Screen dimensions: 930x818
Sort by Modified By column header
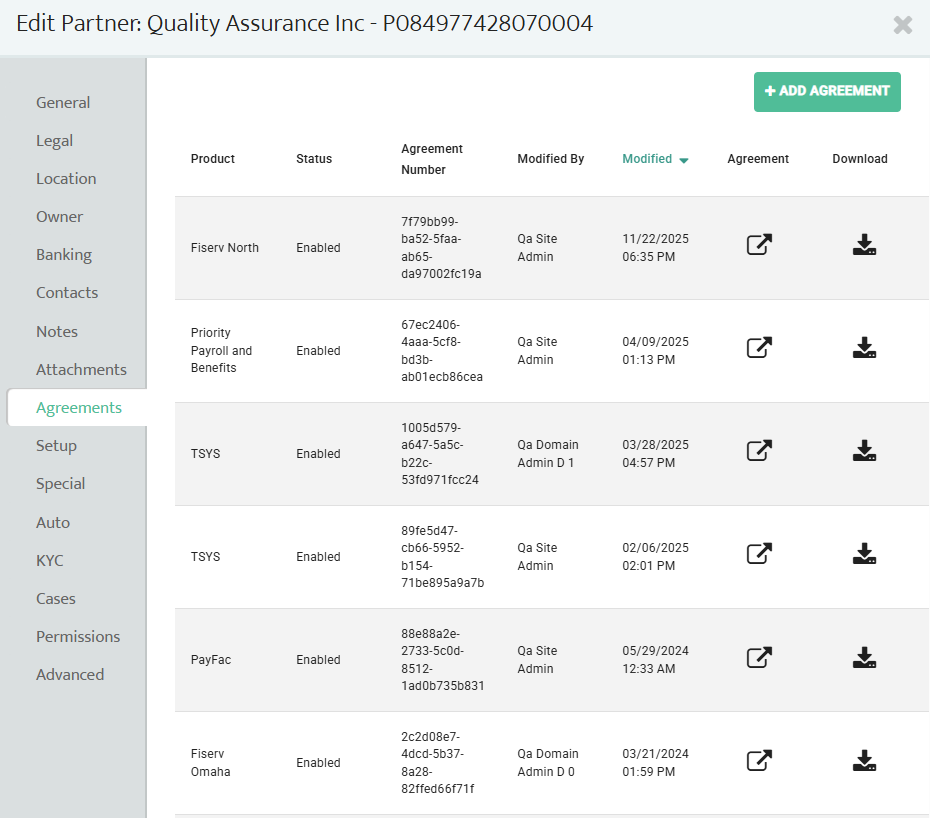[x=550, y=158]
